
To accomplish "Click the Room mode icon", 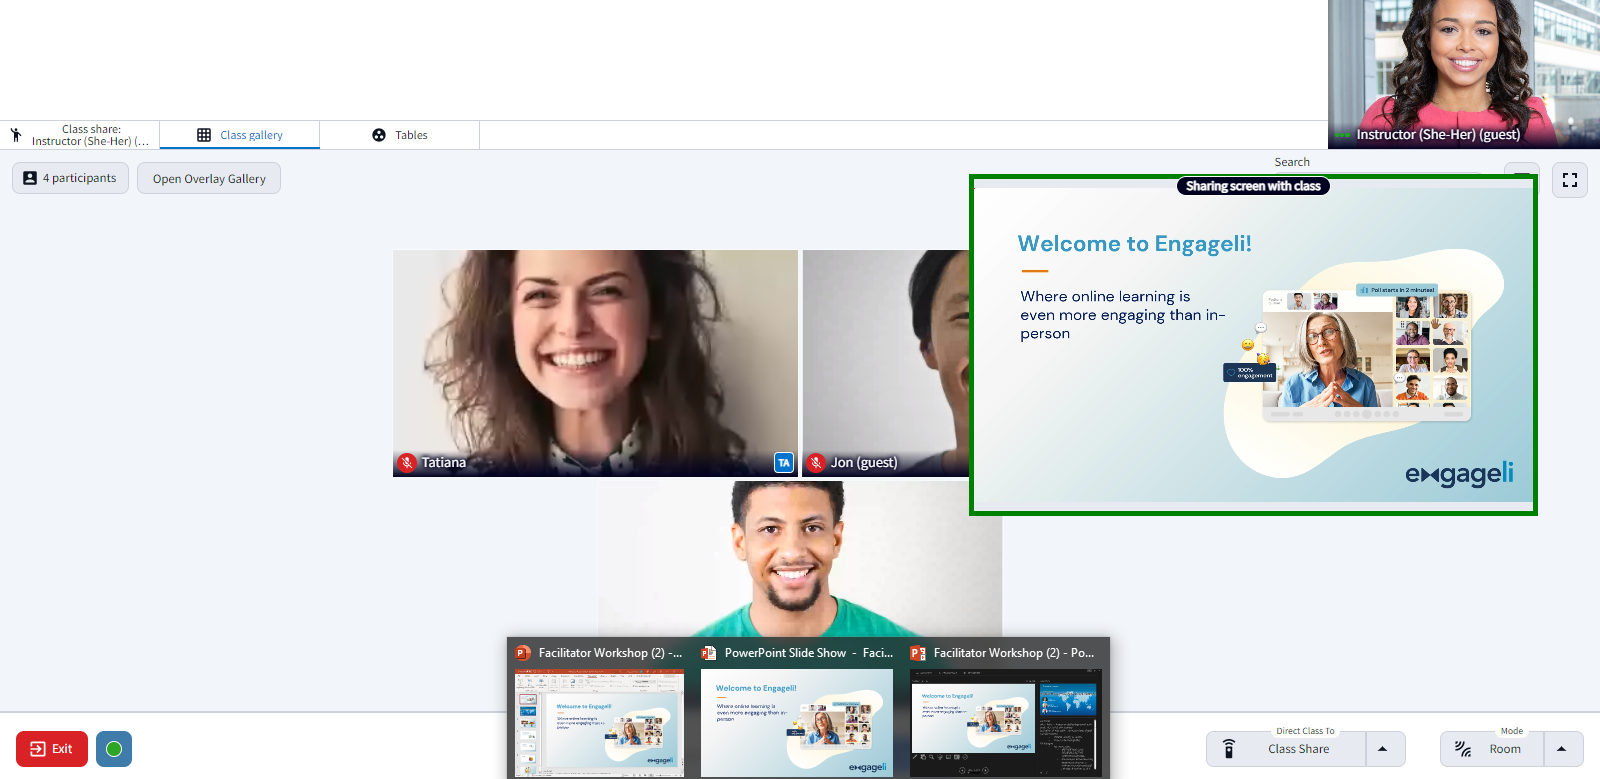I will (1463, 749).
